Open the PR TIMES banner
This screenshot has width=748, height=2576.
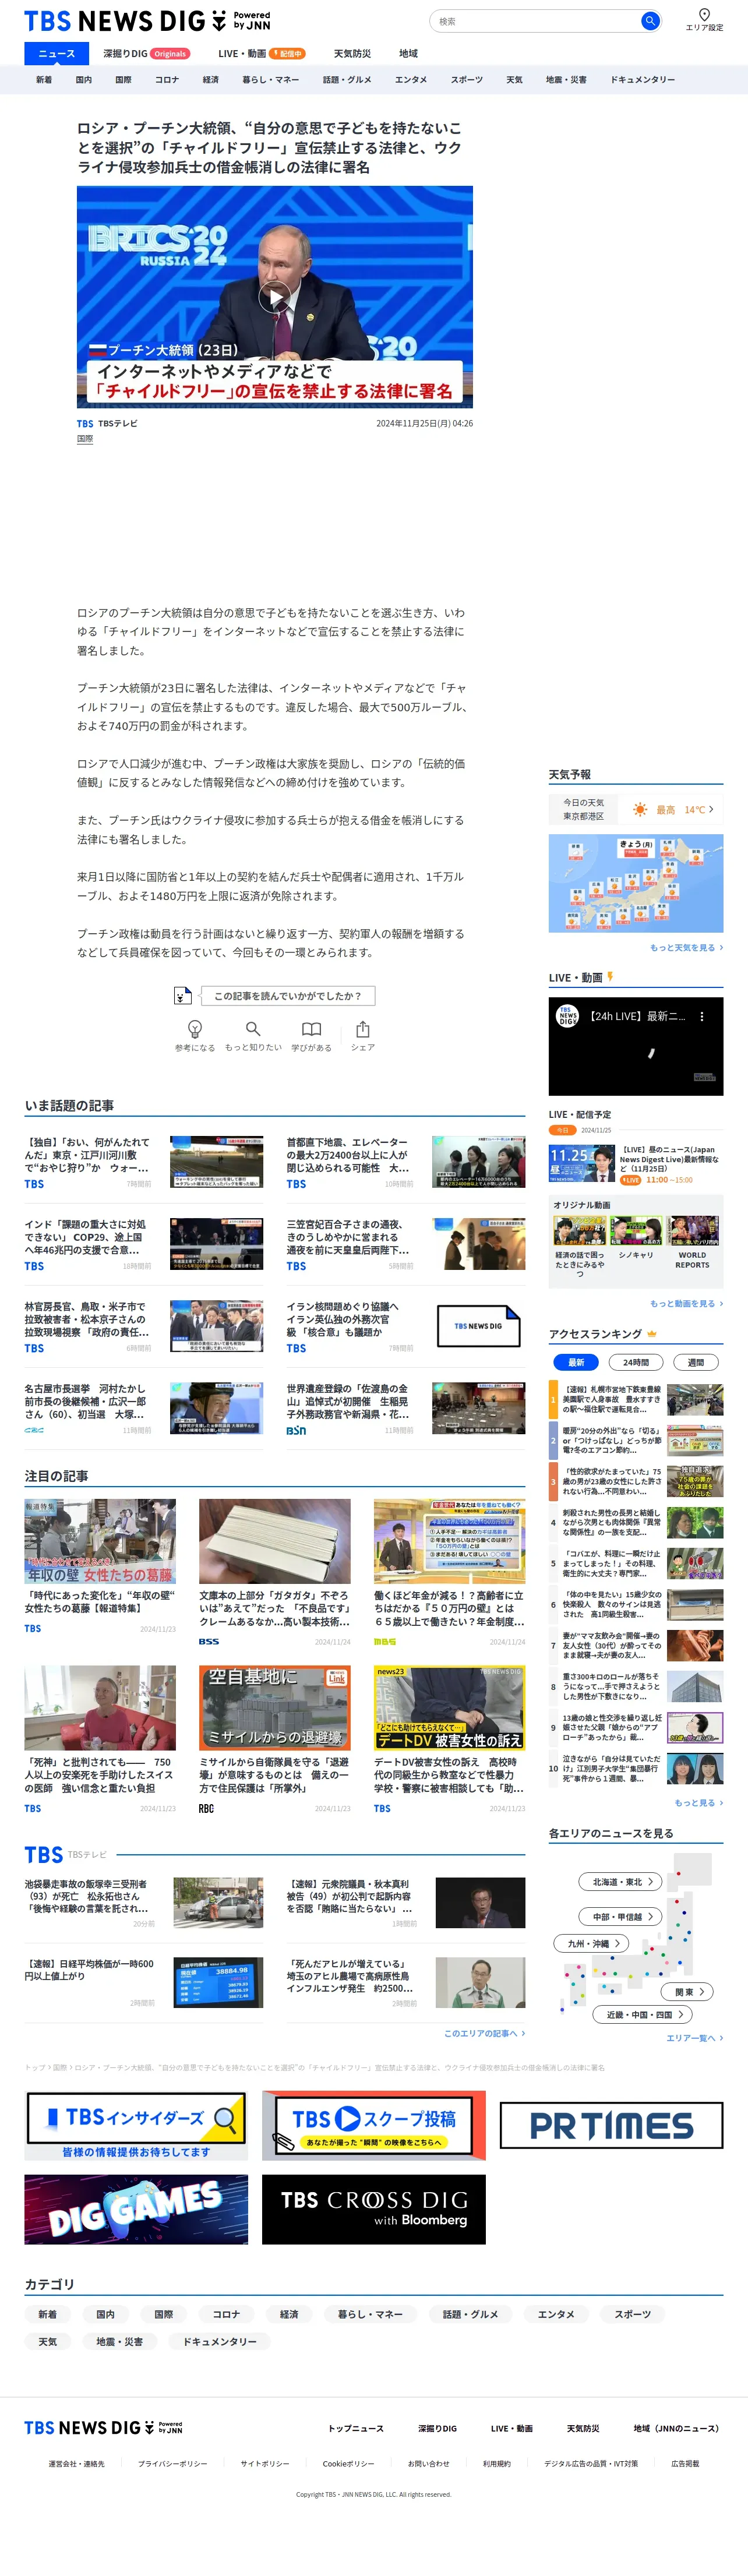(611, 2125)
